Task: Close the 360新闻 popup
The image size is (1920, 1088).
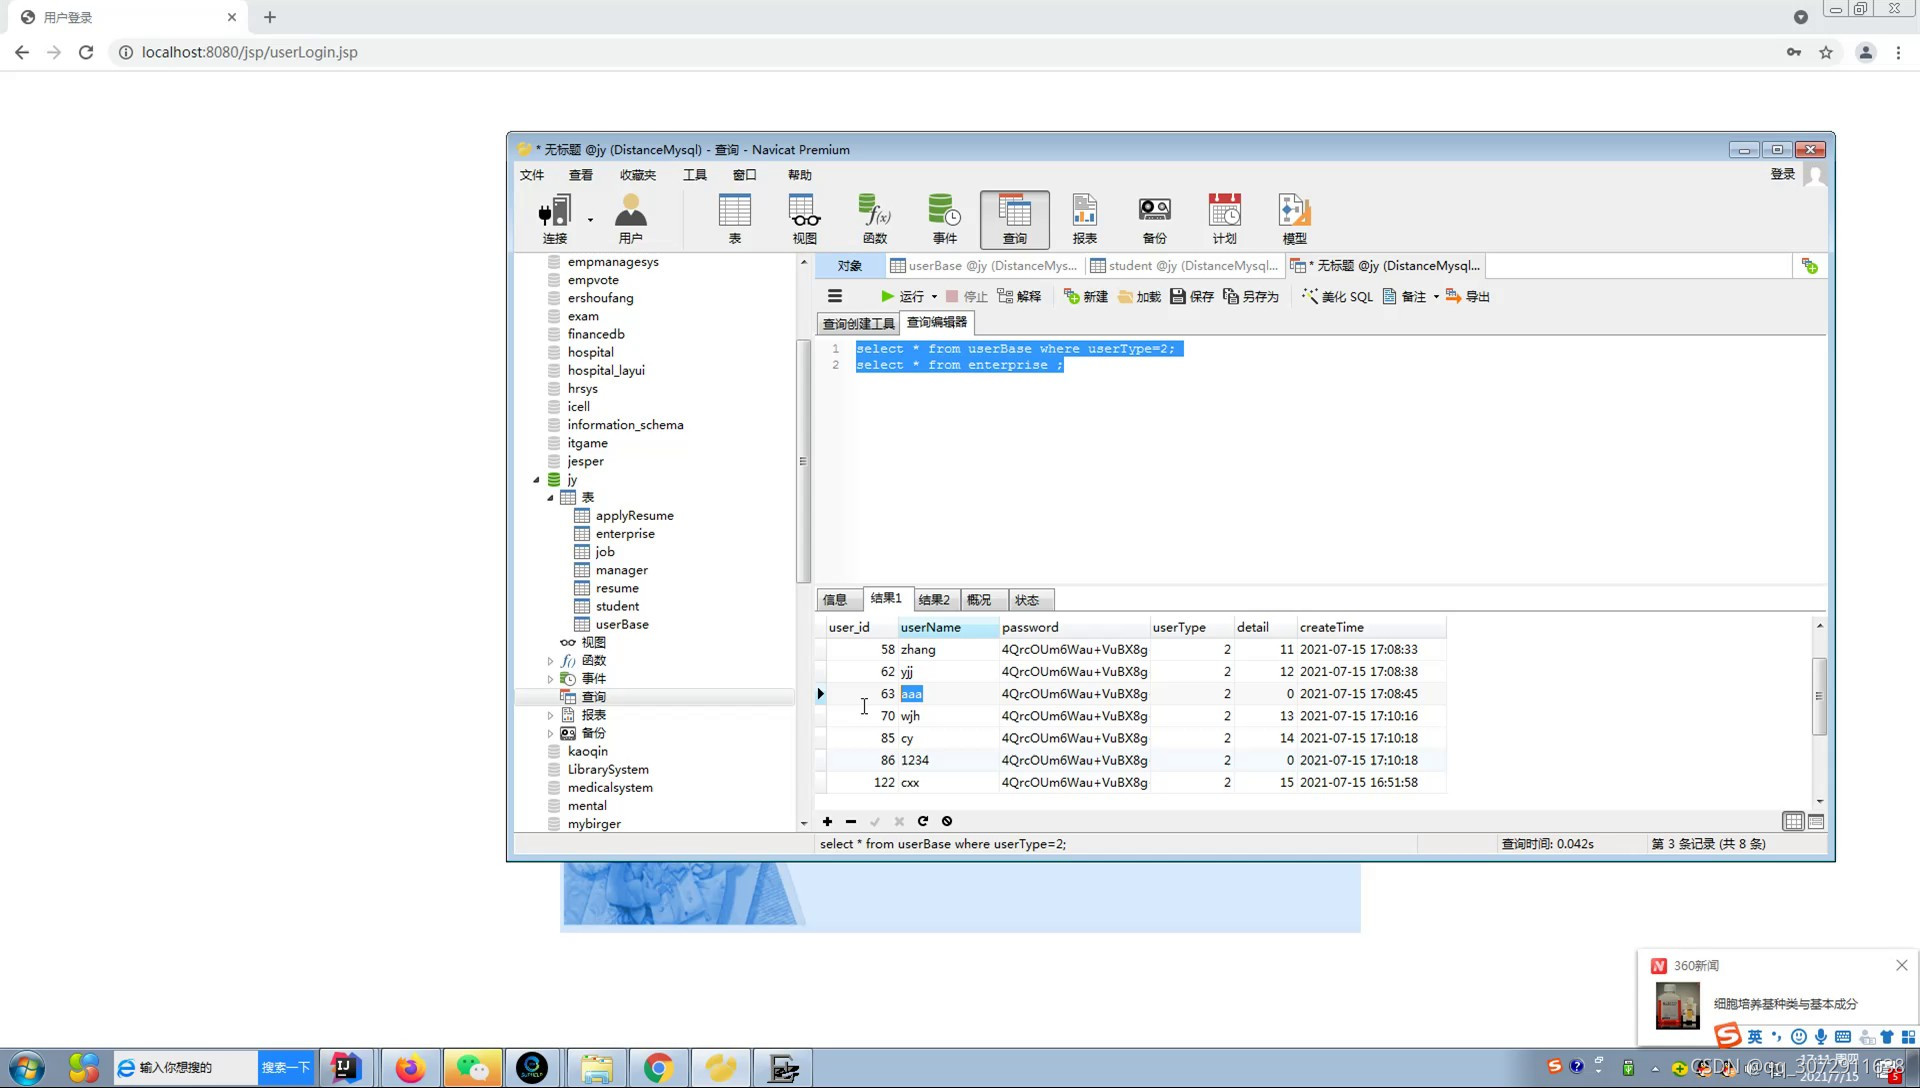Action: (x=1901, y=965)
